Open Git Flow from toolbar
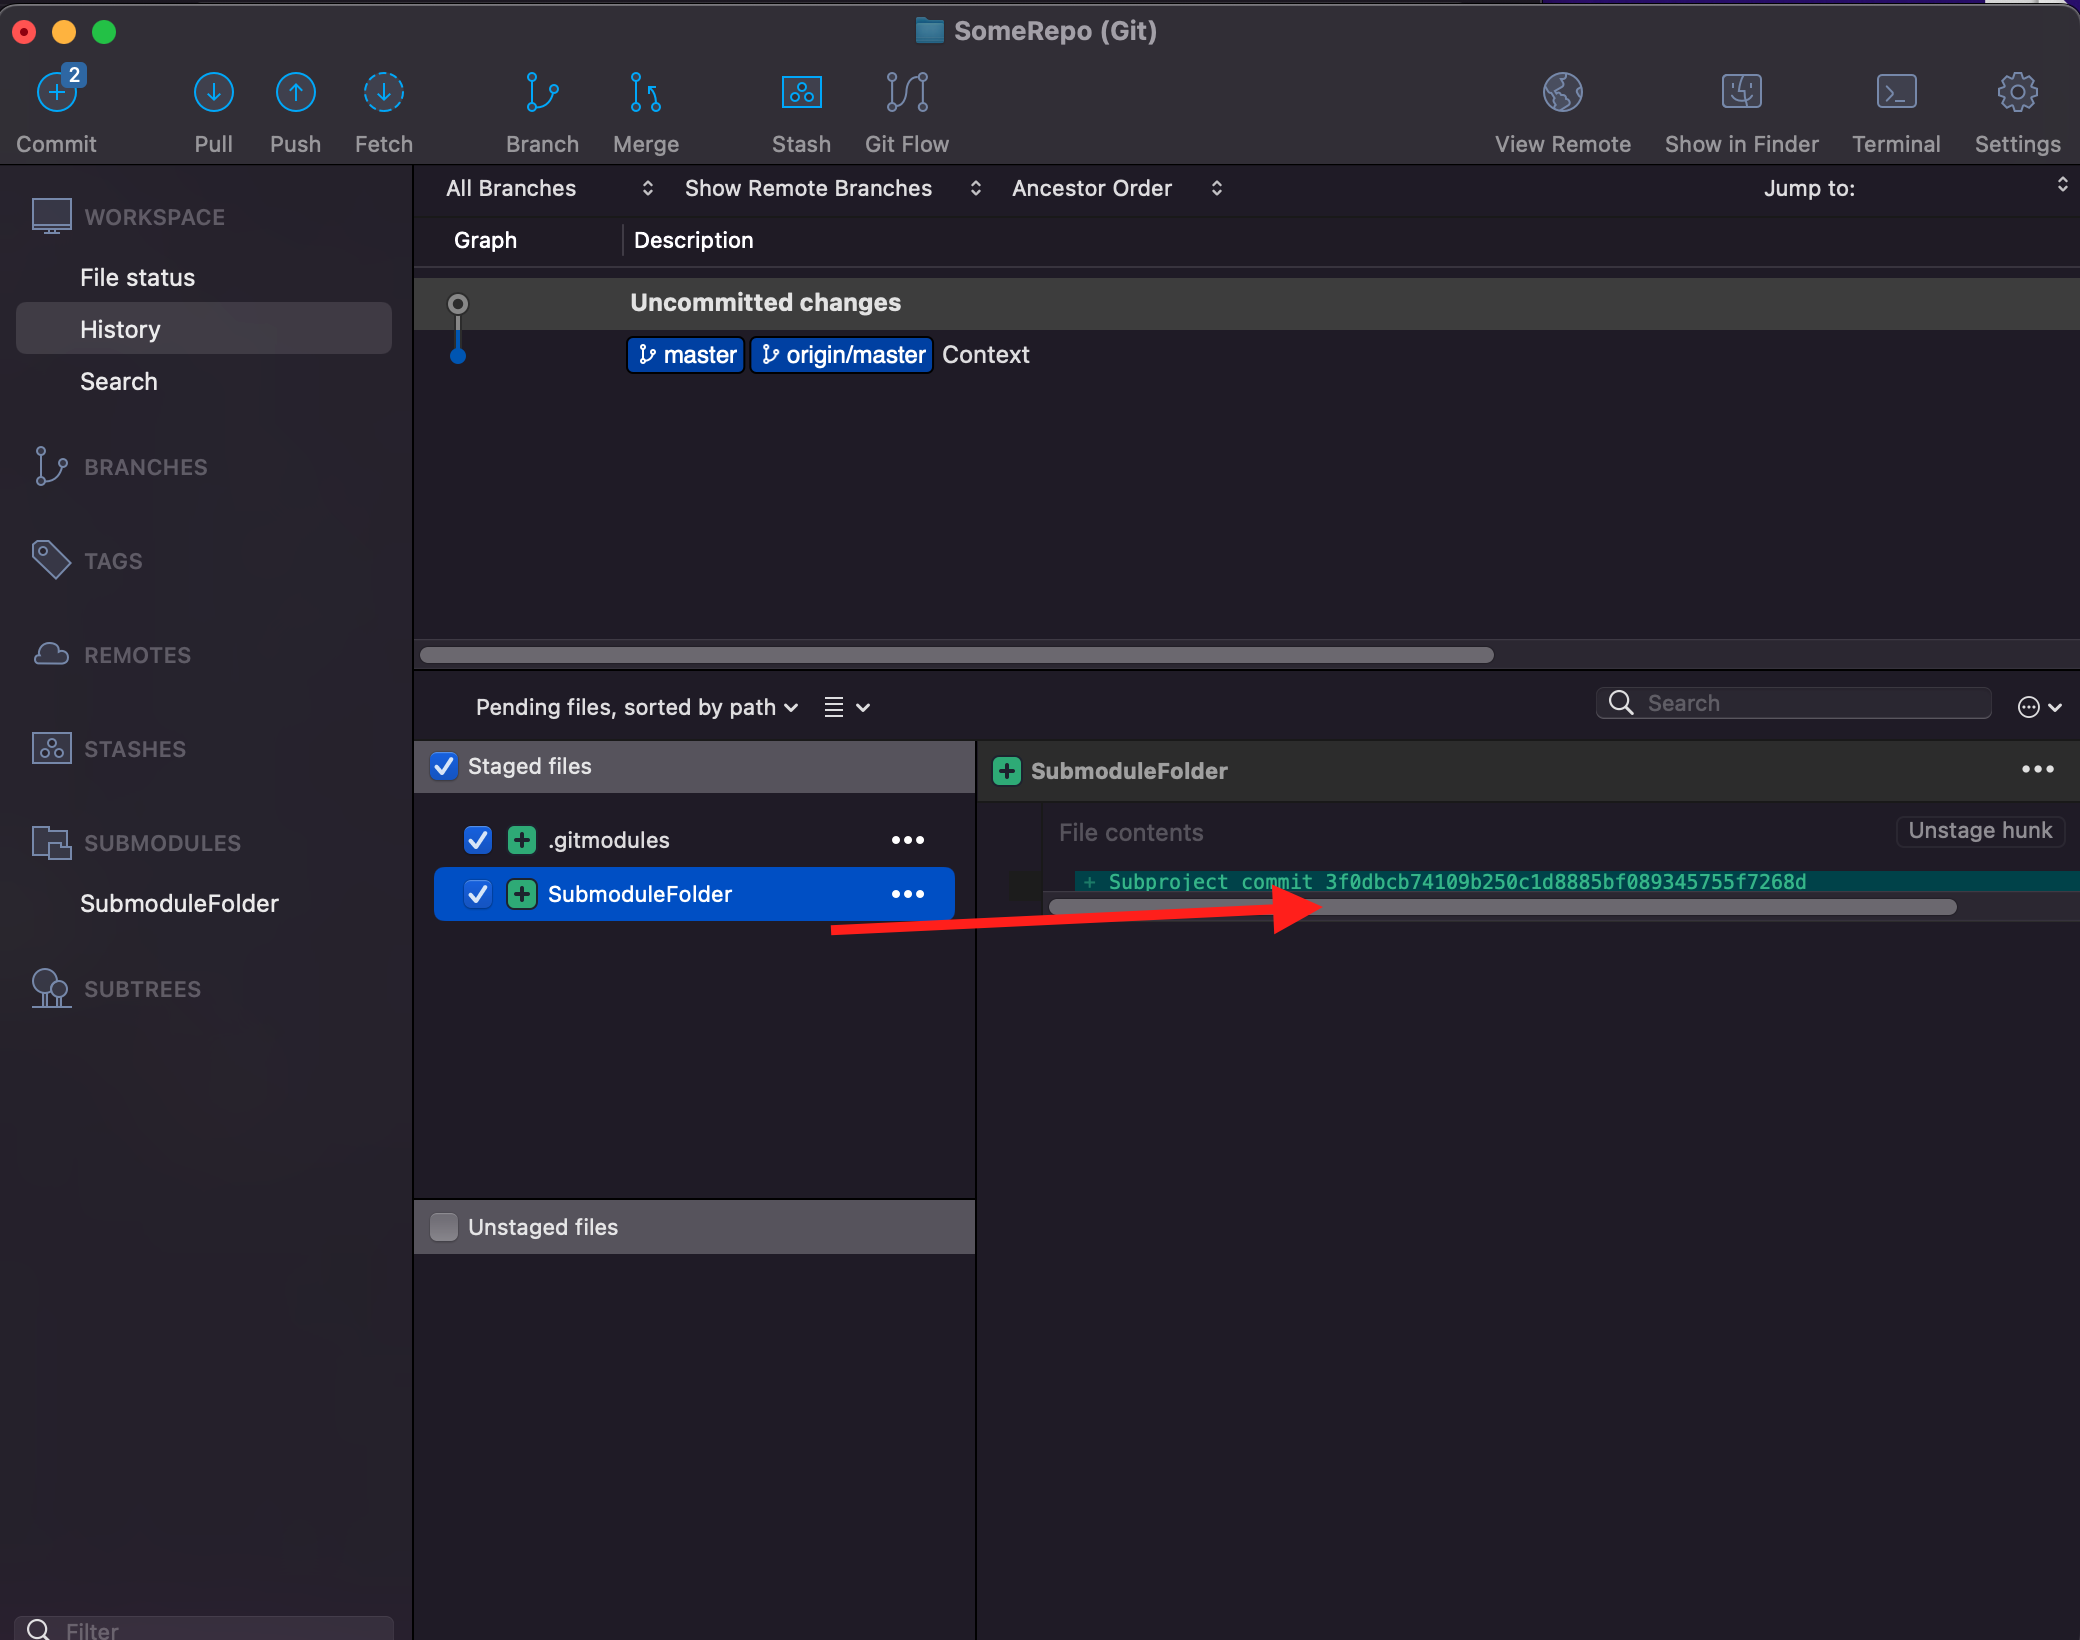2080x1640 pixels. pyautogui.click(x=906, y=94)
